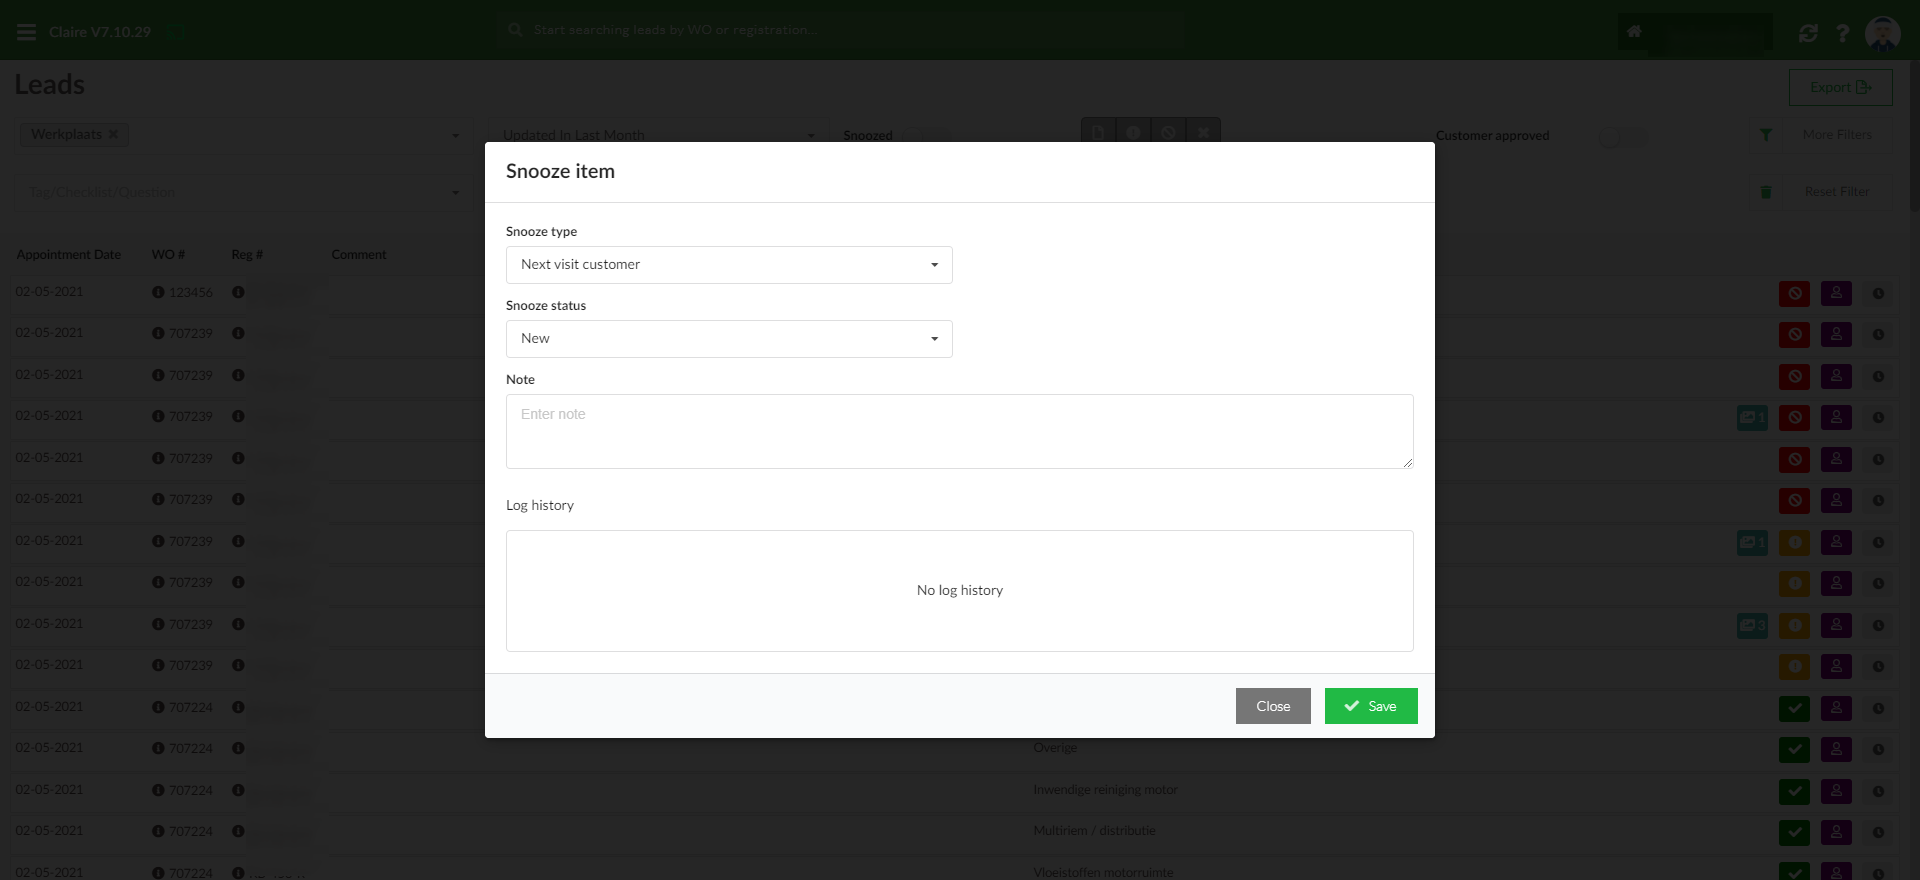
Task: Click the Reset Filter trash icon
Action: coord(1766,192)
